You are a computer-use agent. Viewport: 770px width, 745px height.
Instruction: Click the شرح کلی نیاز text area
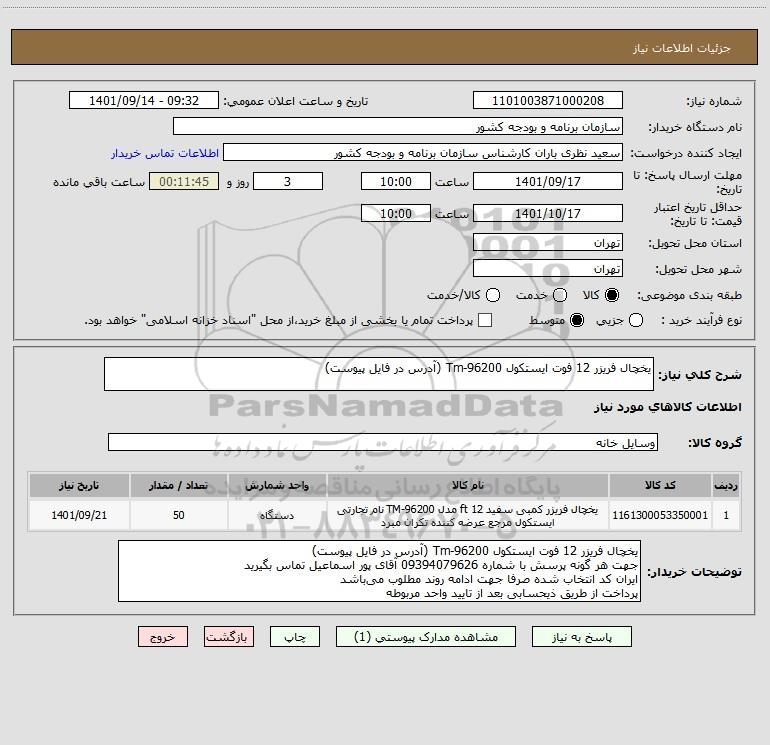(x=379, y=374)
